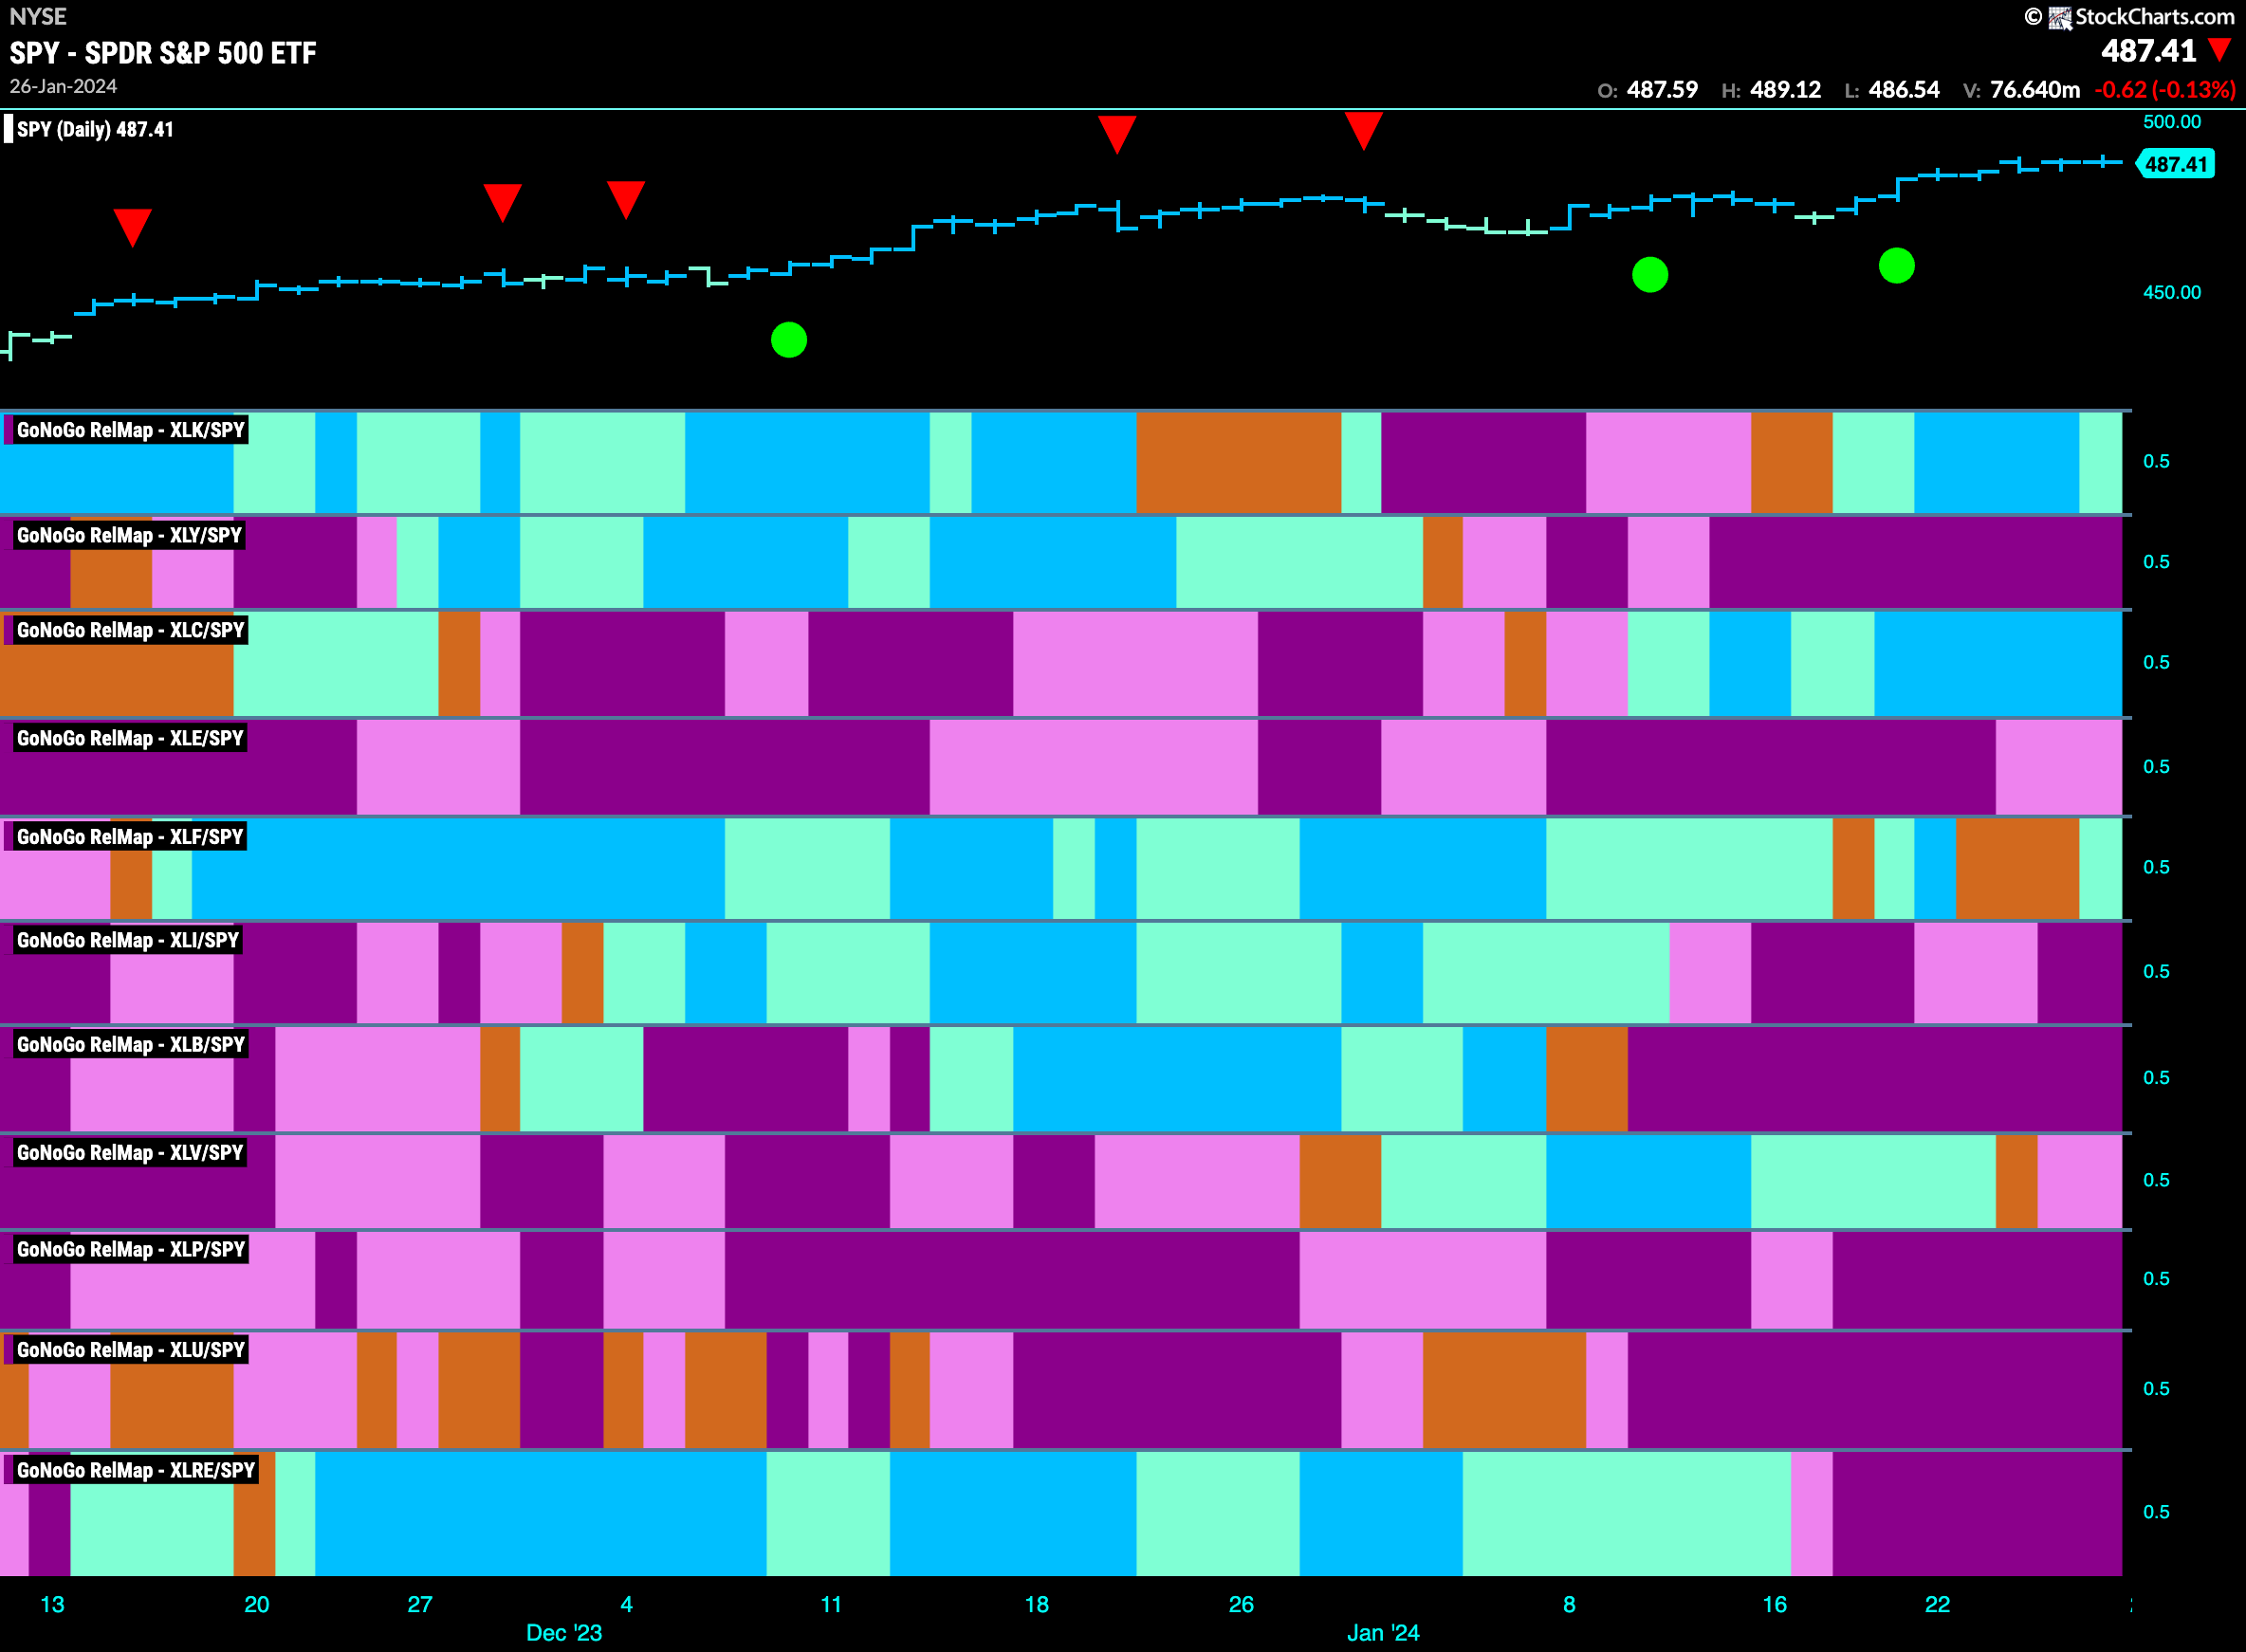Click the cyan 487.41 price tag on axis

coord(2175,164)
